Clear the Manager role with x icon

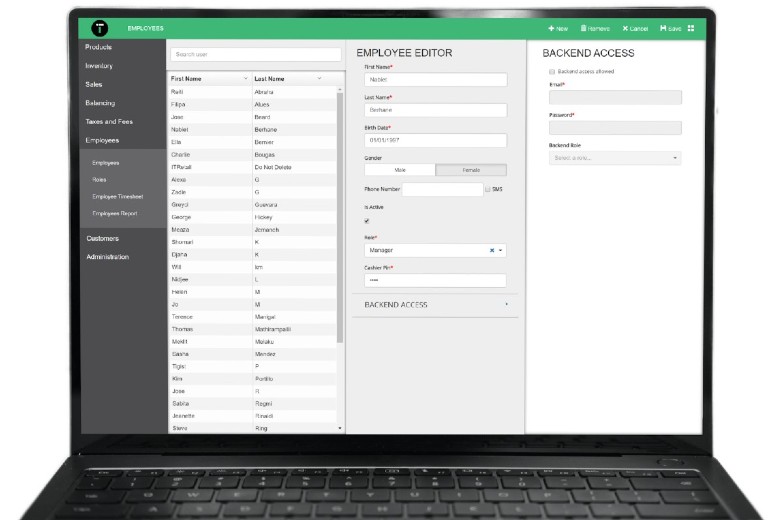click(492, 250)
